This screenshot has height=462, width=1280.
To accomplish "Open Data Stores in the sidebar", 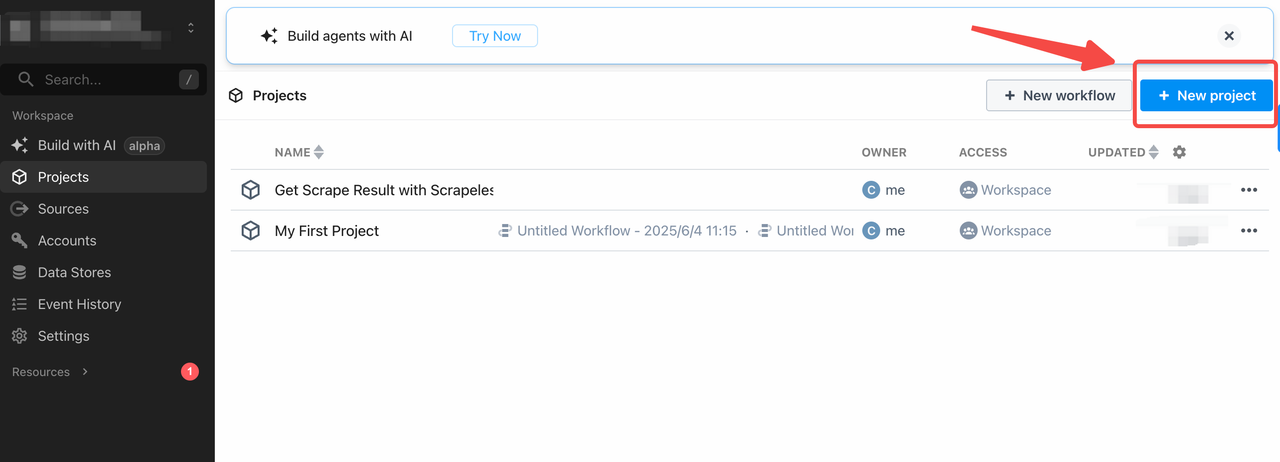I will 104,272.
